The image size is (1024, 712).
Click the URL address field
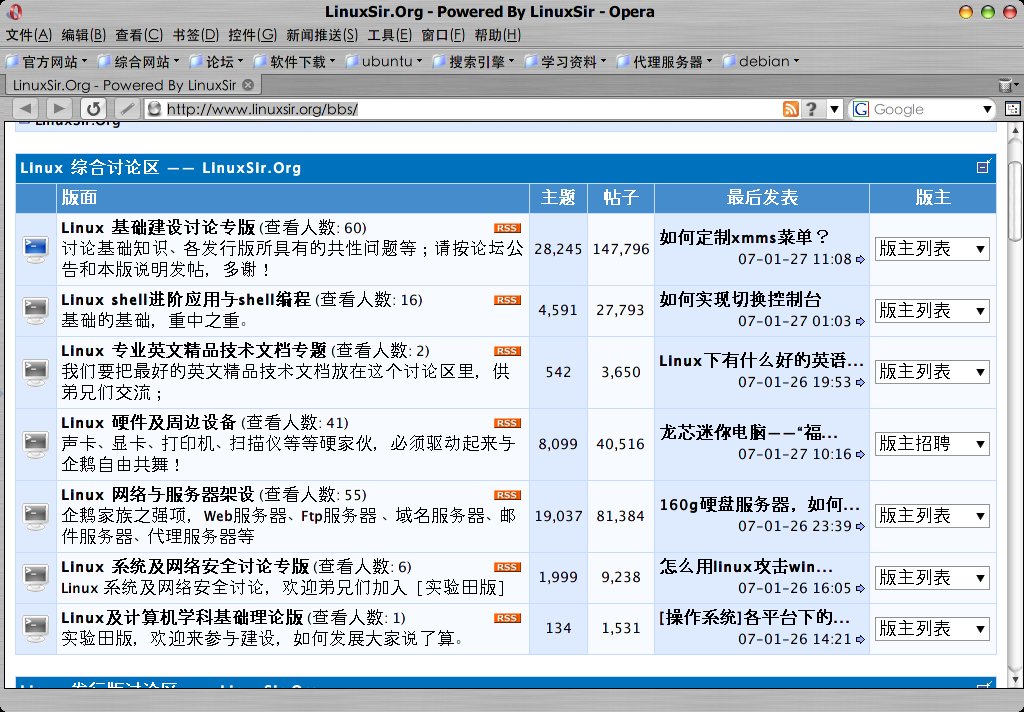464,109
